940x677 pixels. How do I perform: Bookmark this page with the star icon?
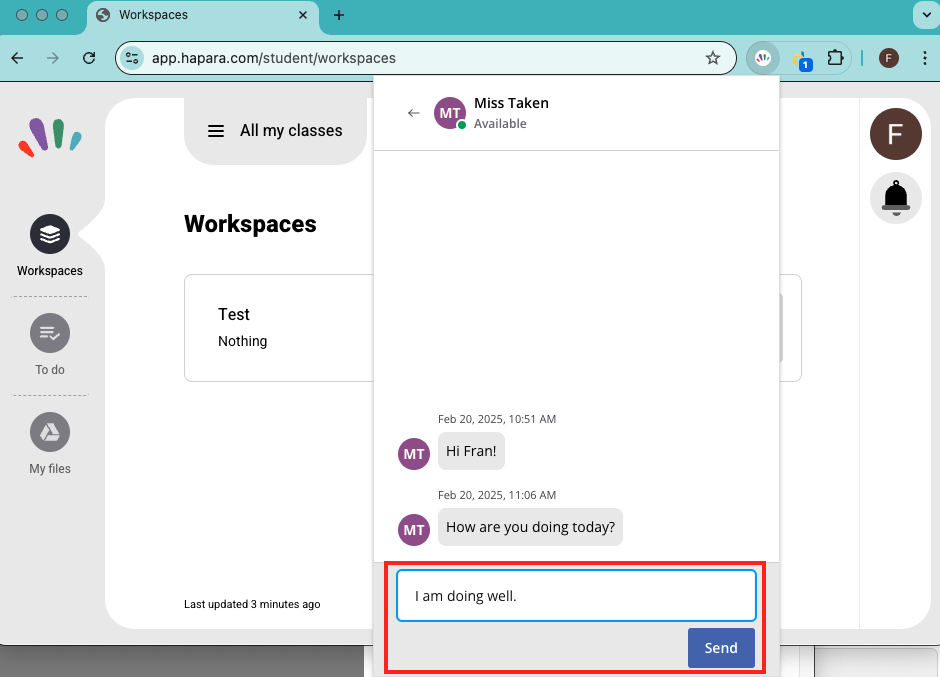[712, 58]
